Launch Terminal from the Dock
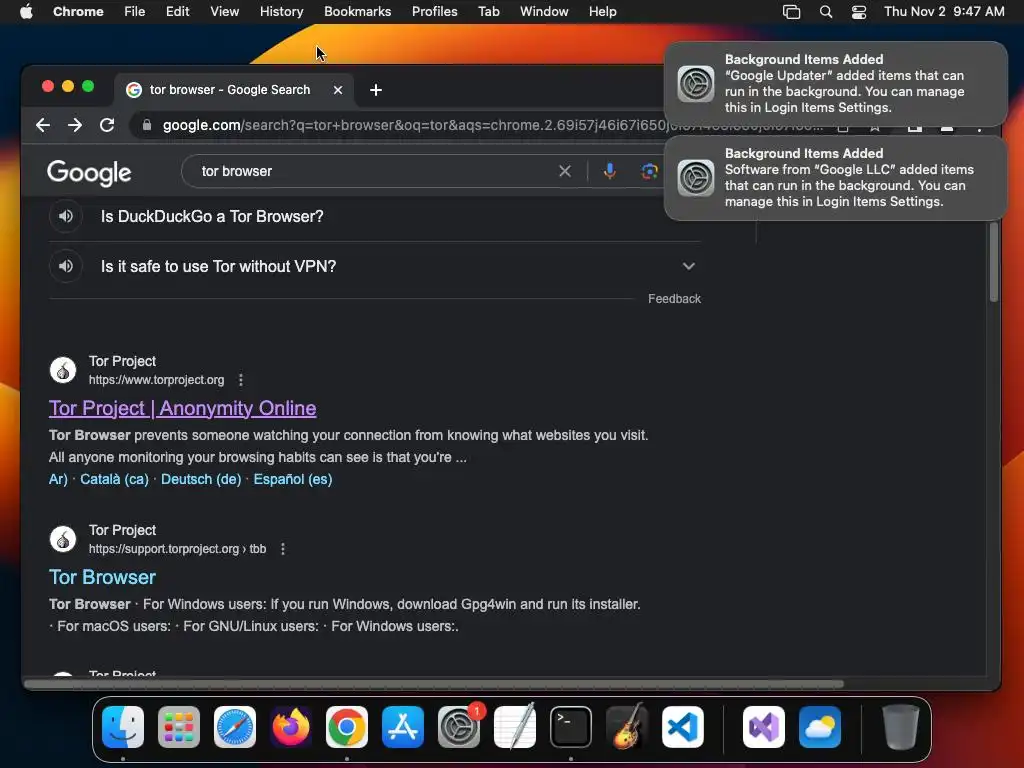The height and width of the screenshot is (768, 1024). click(x=571, y=727)
